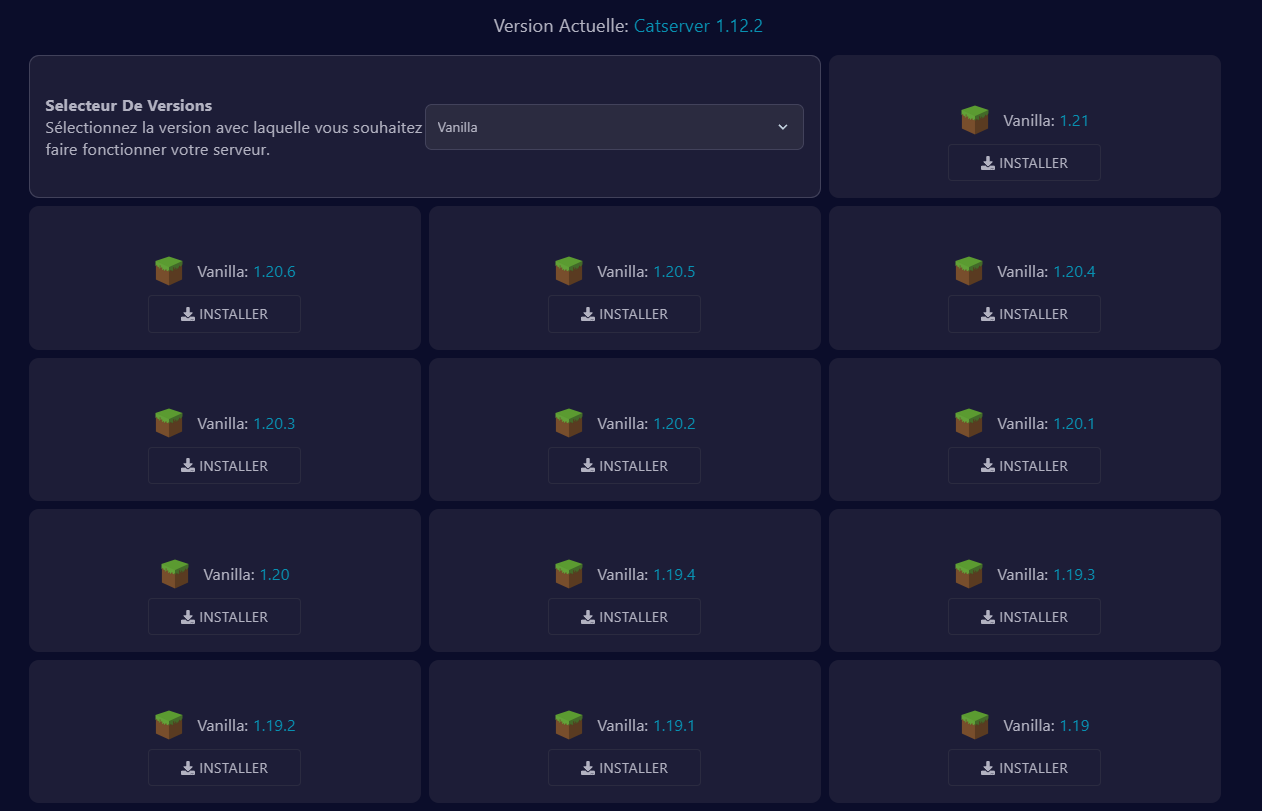This screenshot has width=1262, height=811.
Task: Click the Selecteur De Versions heading
Action: coord(129,105)
